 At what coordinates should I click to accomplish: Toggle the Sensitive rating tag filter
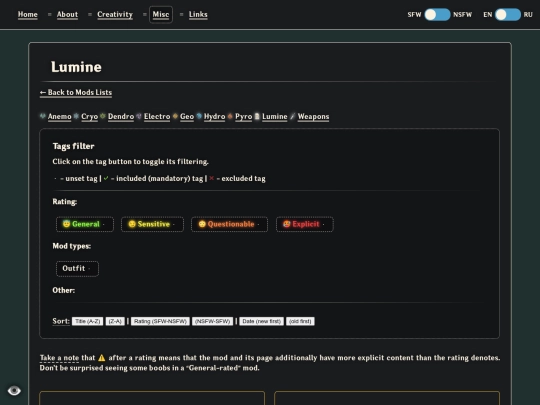[152, 224]
